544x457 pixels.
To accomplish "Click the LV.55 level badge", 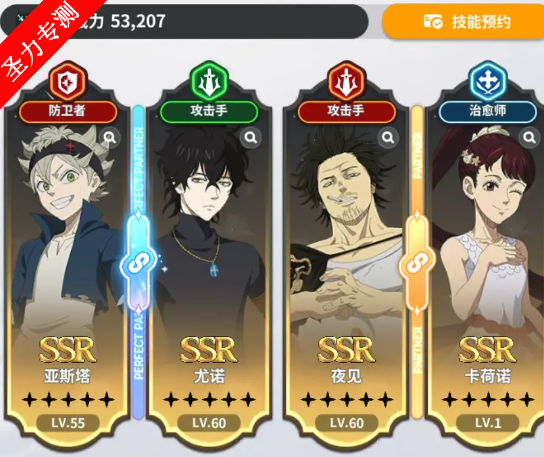I will pos(68,423).
